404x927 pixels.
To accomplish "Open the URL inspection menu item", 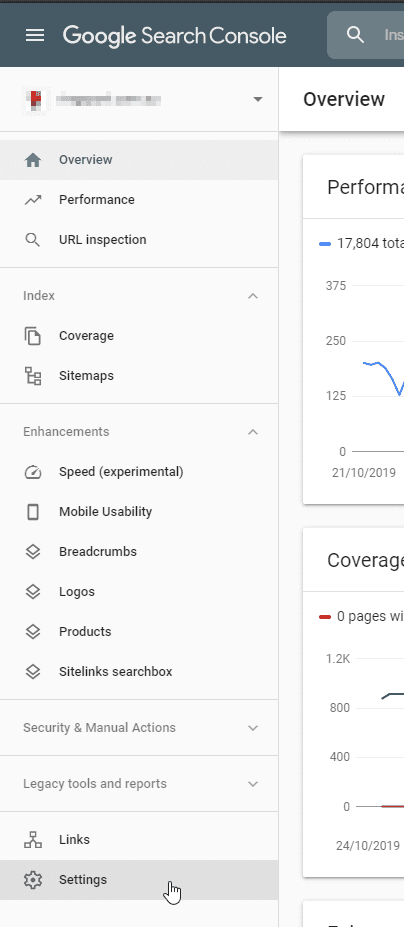I will [x=139, y=239].
